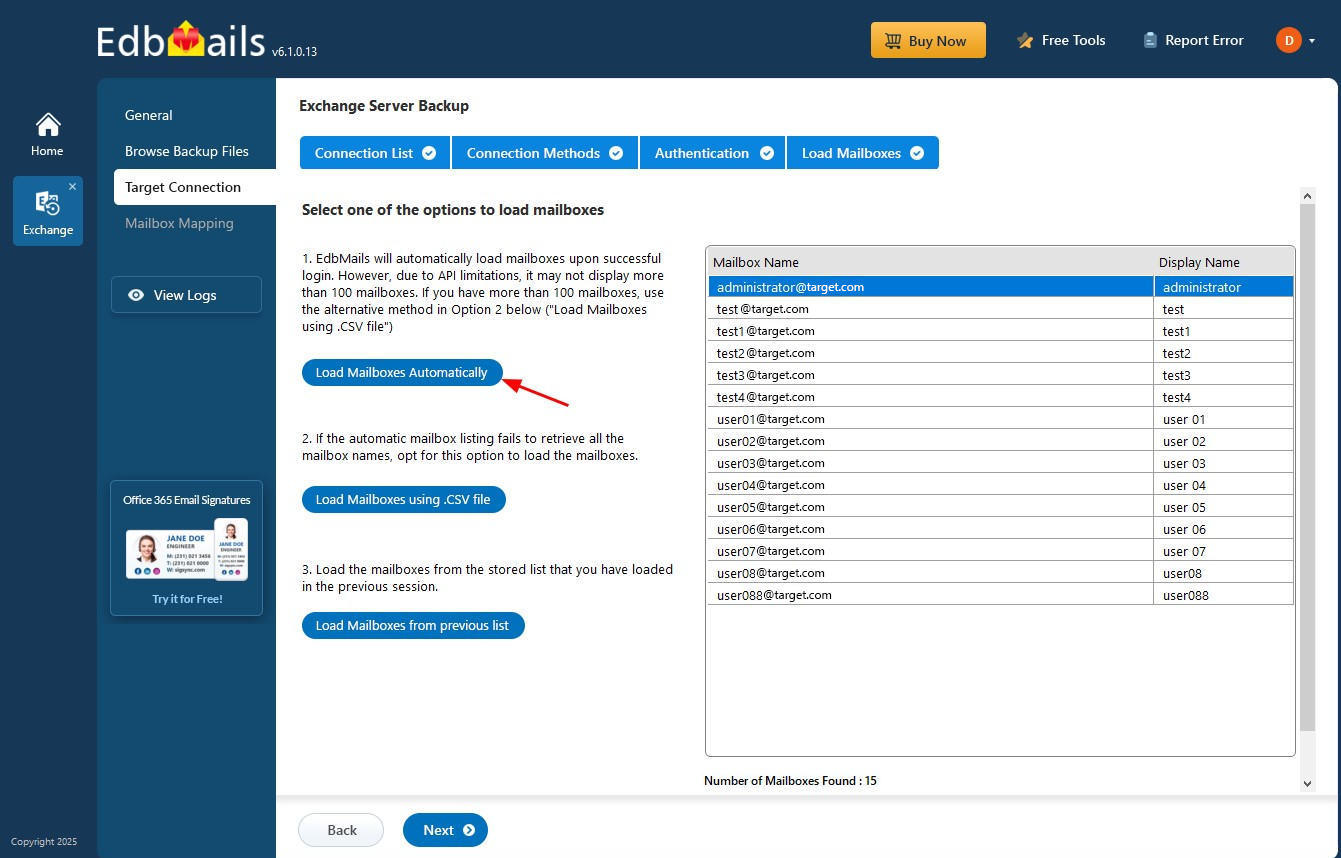Screen dimensions: 1341x858
Task: Click the Next button
Action: tap(445, 830)
